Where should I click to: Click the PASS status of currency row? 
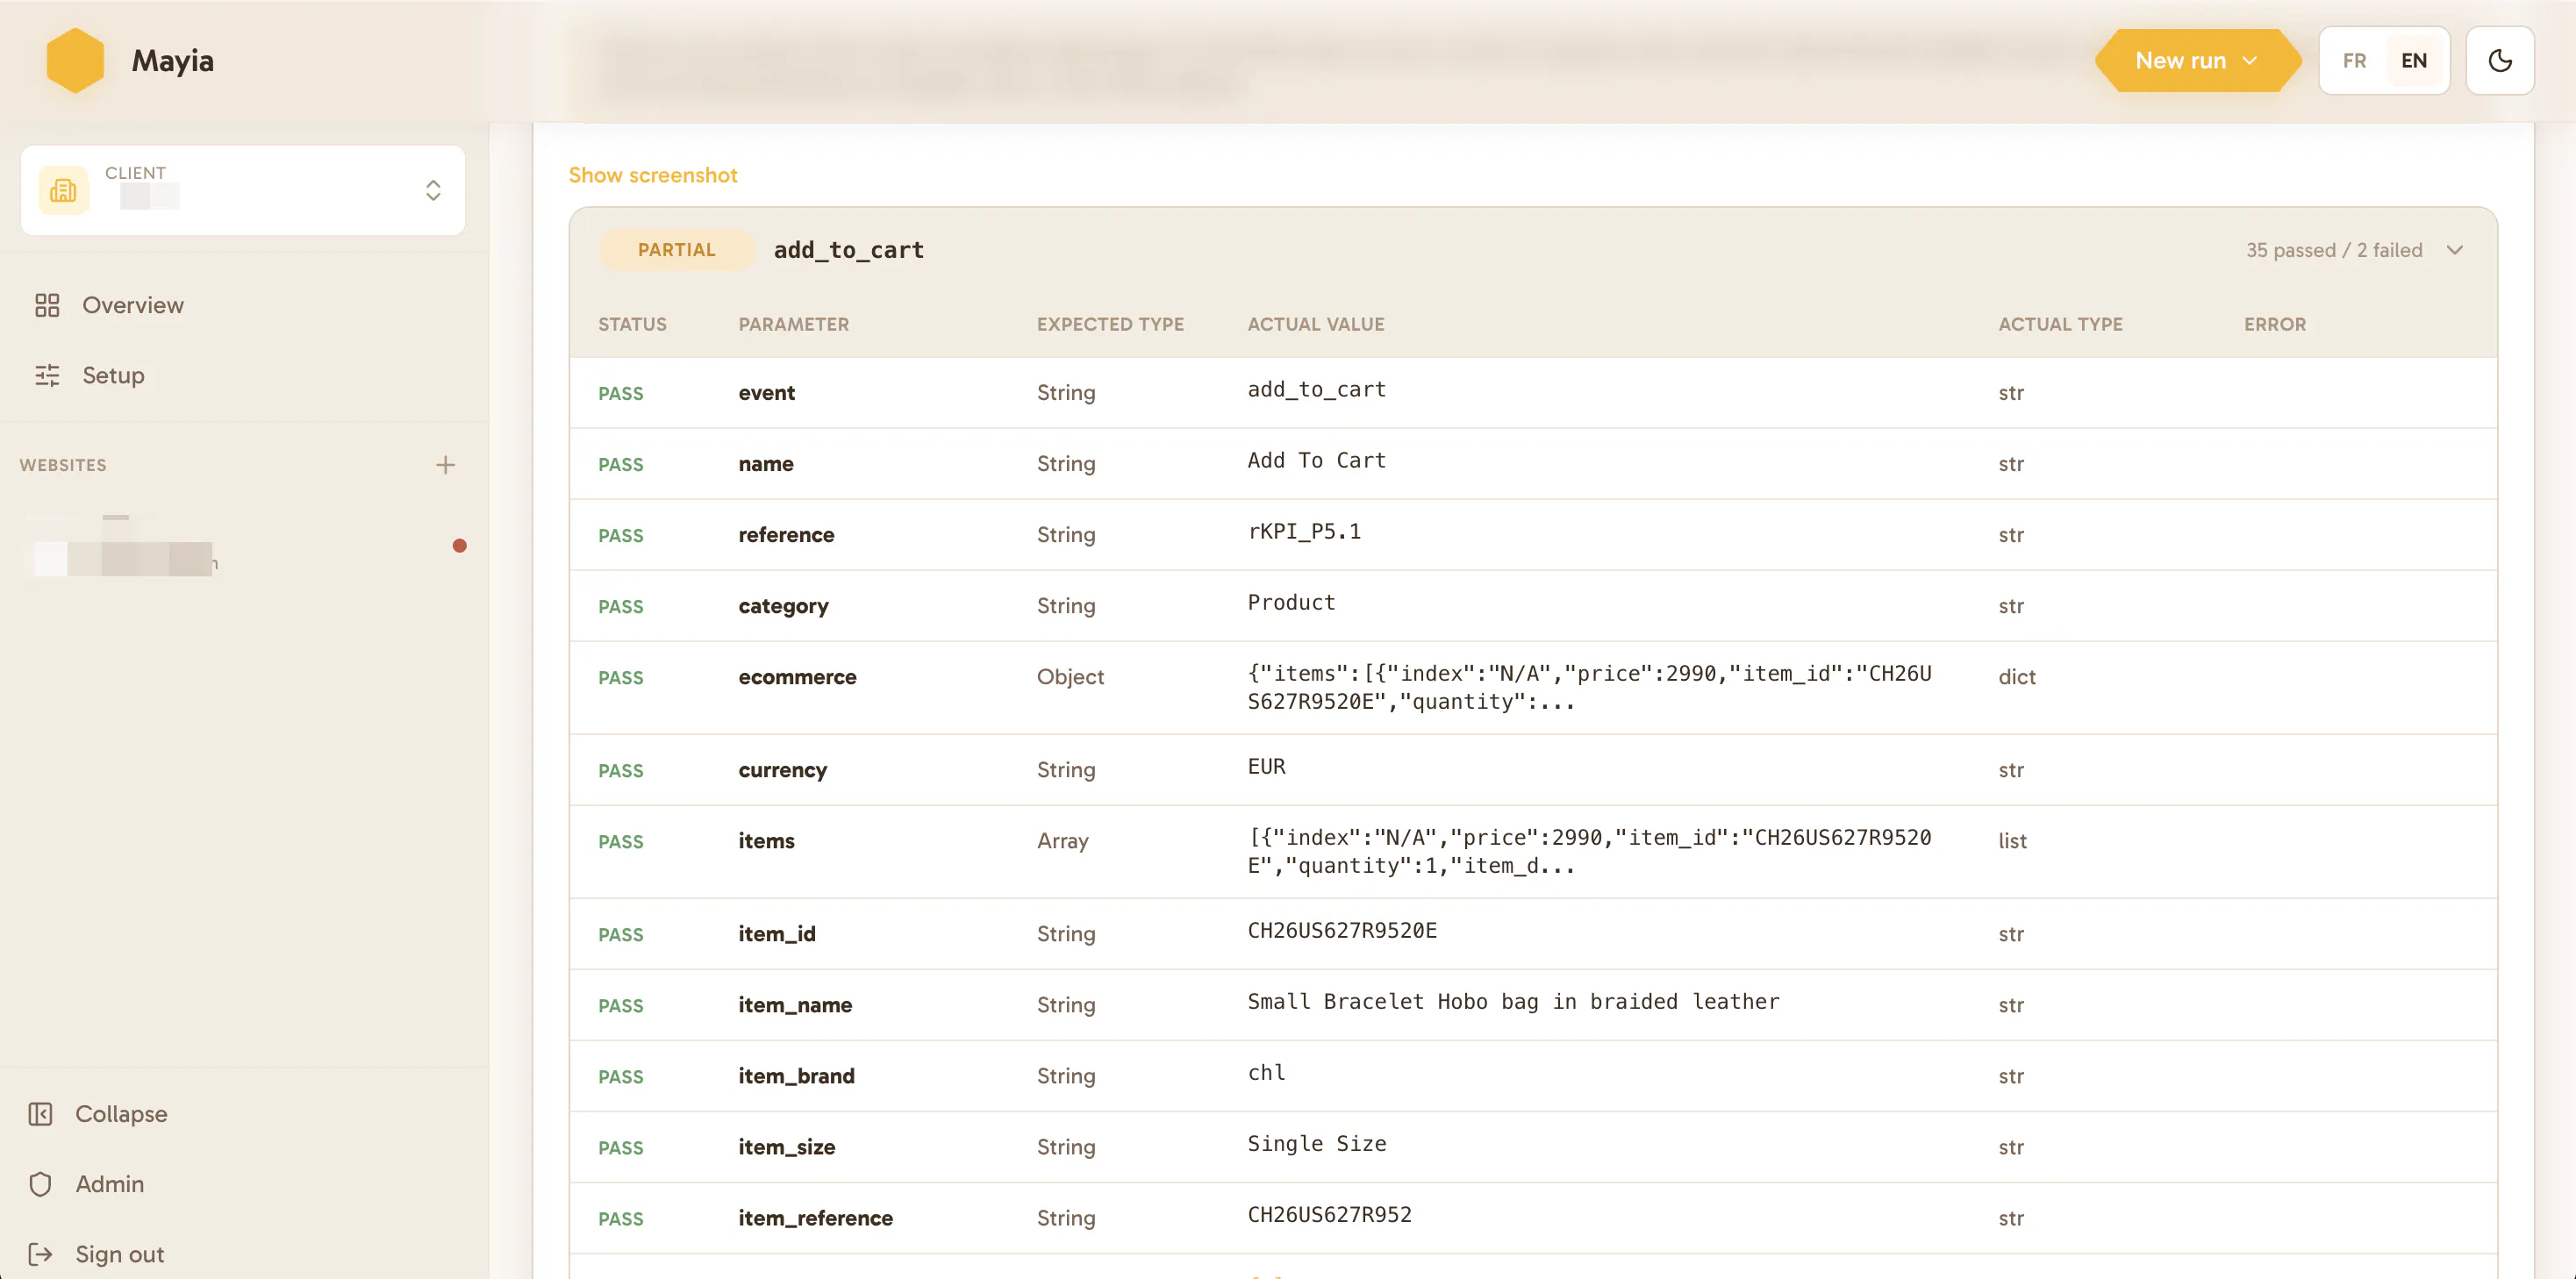[x=620, y=771]
